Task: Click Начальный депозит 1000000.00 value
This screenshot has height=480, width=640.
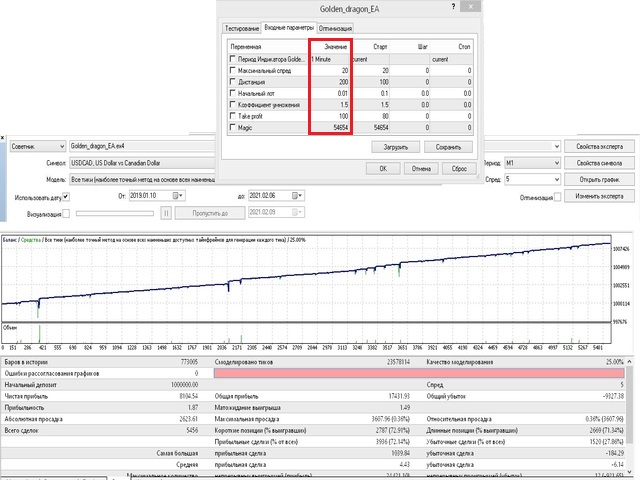Action: (184, 384)
